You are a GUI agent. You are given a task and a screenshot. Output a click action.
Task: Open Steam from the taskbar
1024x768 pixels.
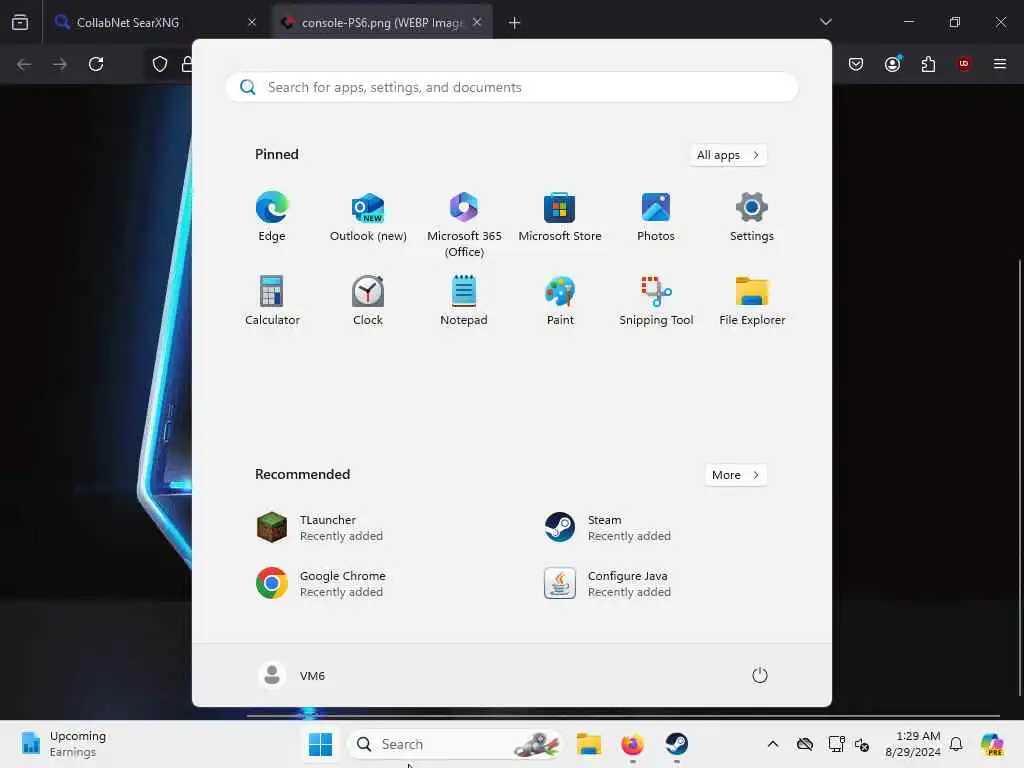(x=677, y=744)
